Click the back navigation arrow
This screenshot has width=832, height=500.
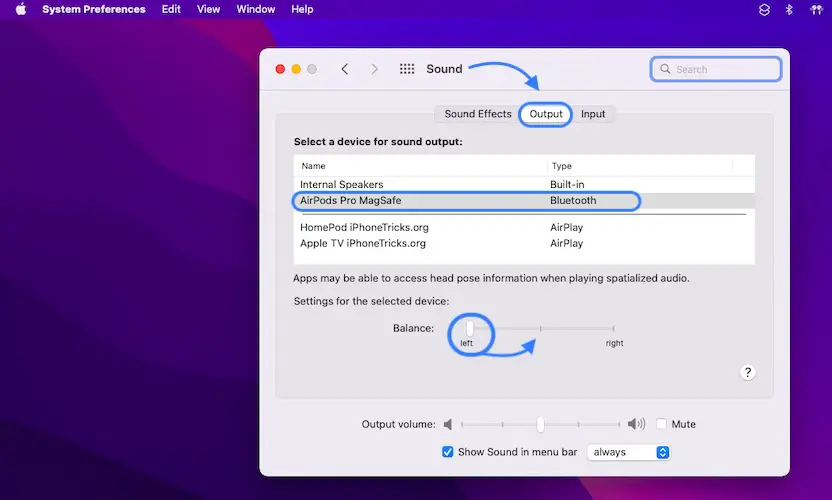(x=345, y=69)
